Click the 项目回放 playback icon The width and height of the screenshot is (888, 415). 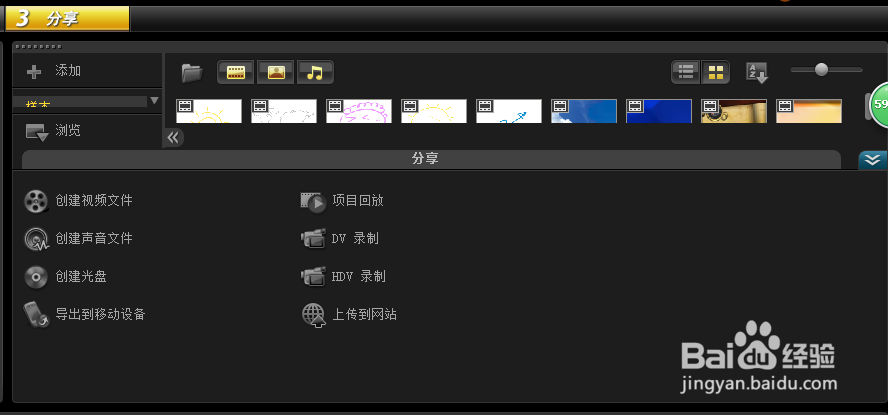(313, 202)
